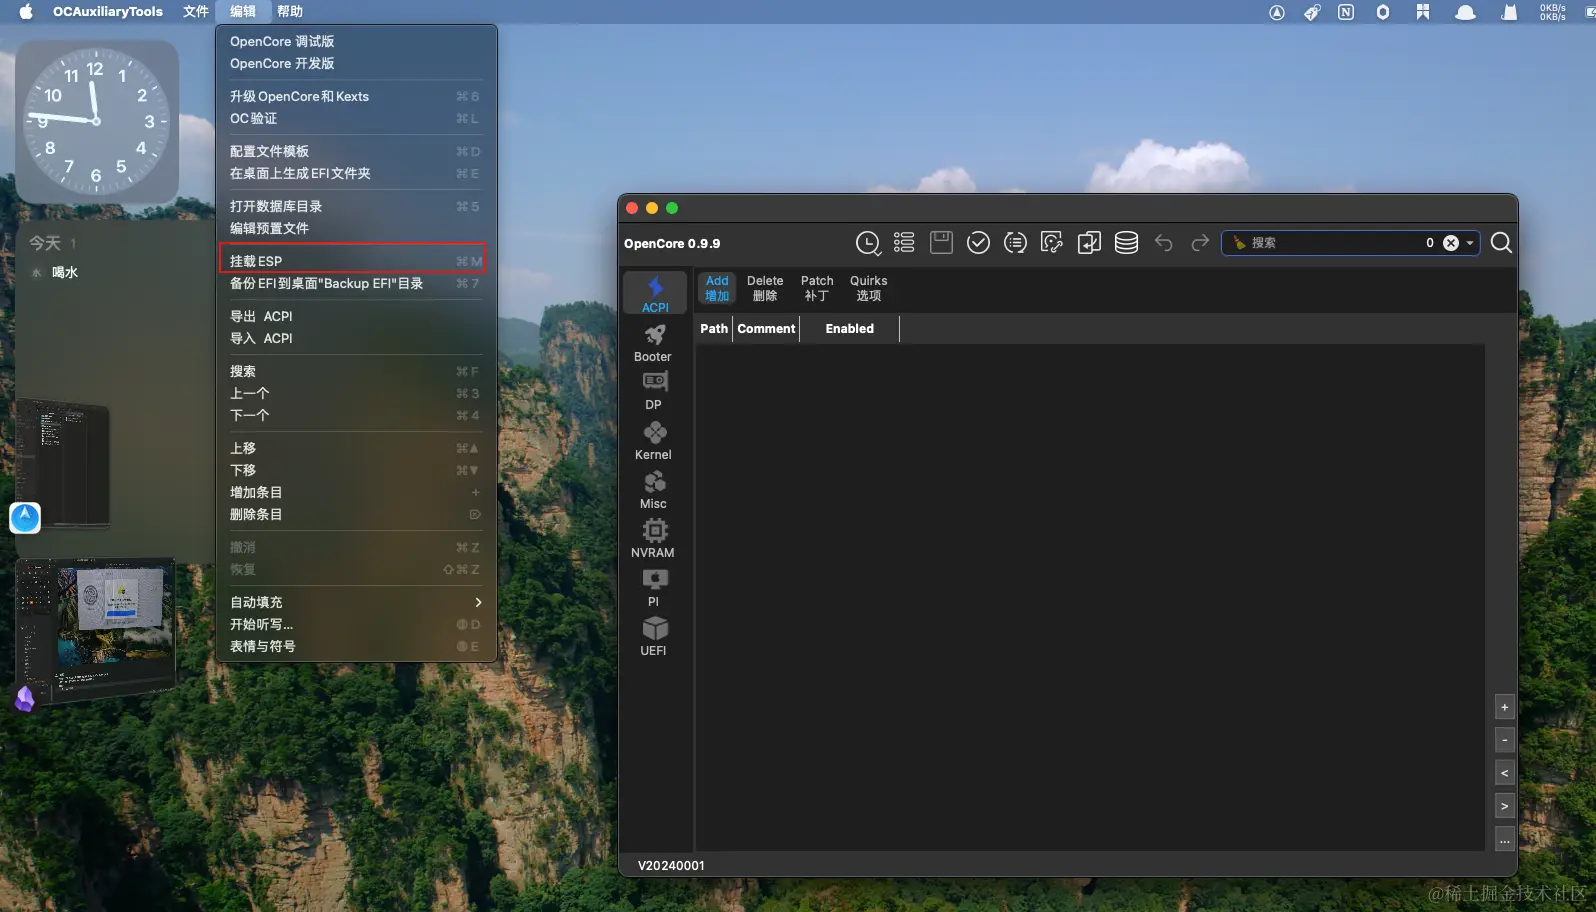
Task: Select Misc in the sidebar
Action: click(653, 490)
